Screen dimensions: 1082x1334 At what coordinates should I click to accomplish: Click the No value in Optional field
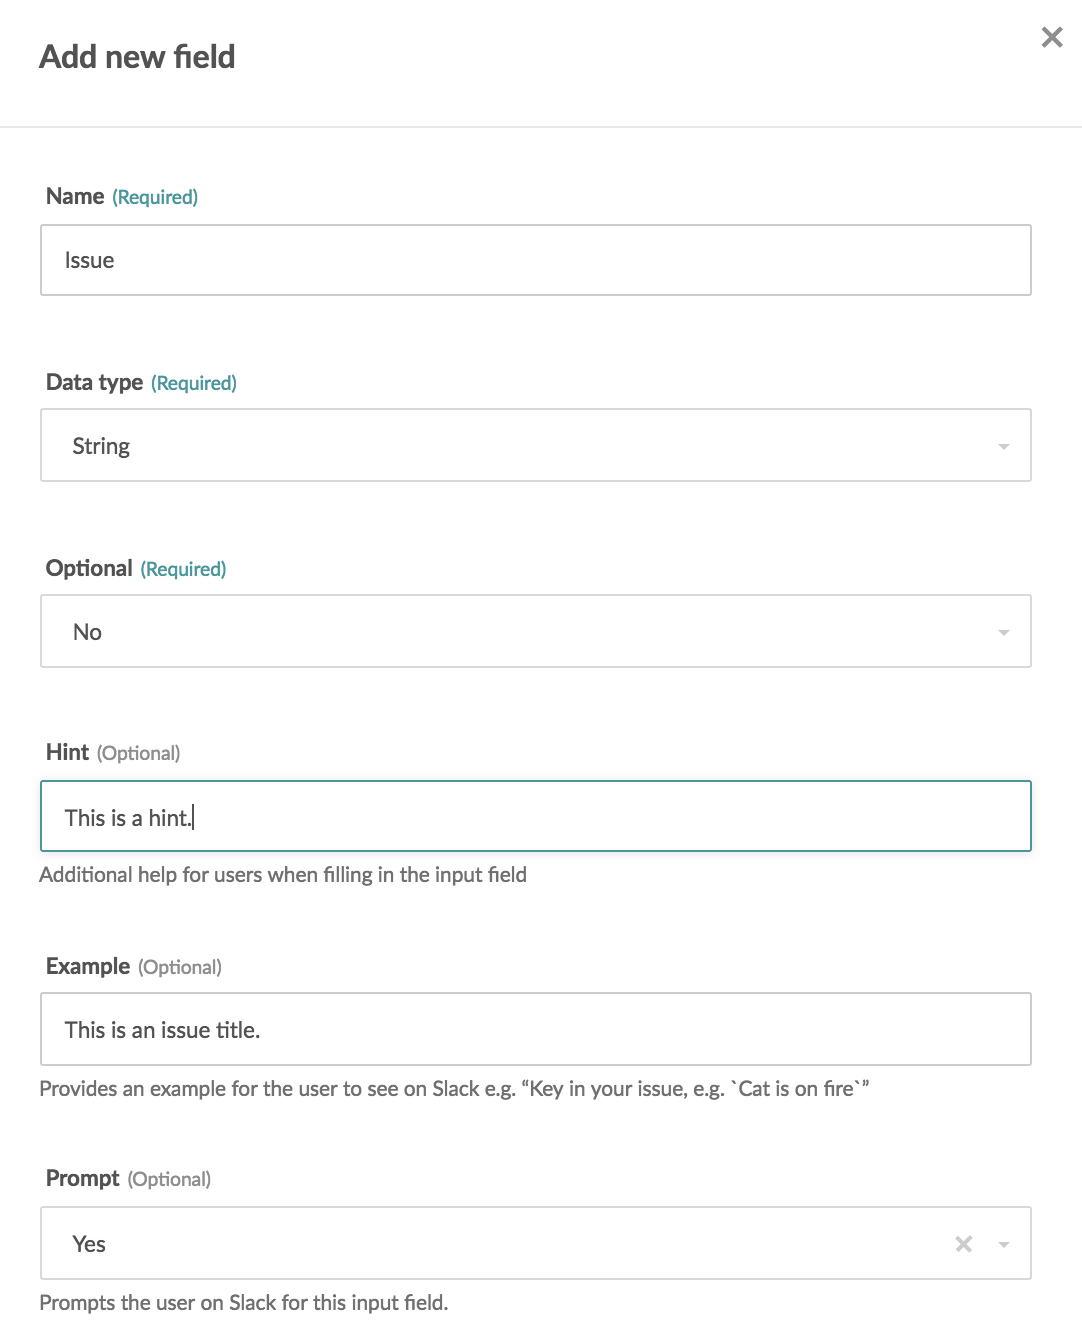tap(87, 632)
